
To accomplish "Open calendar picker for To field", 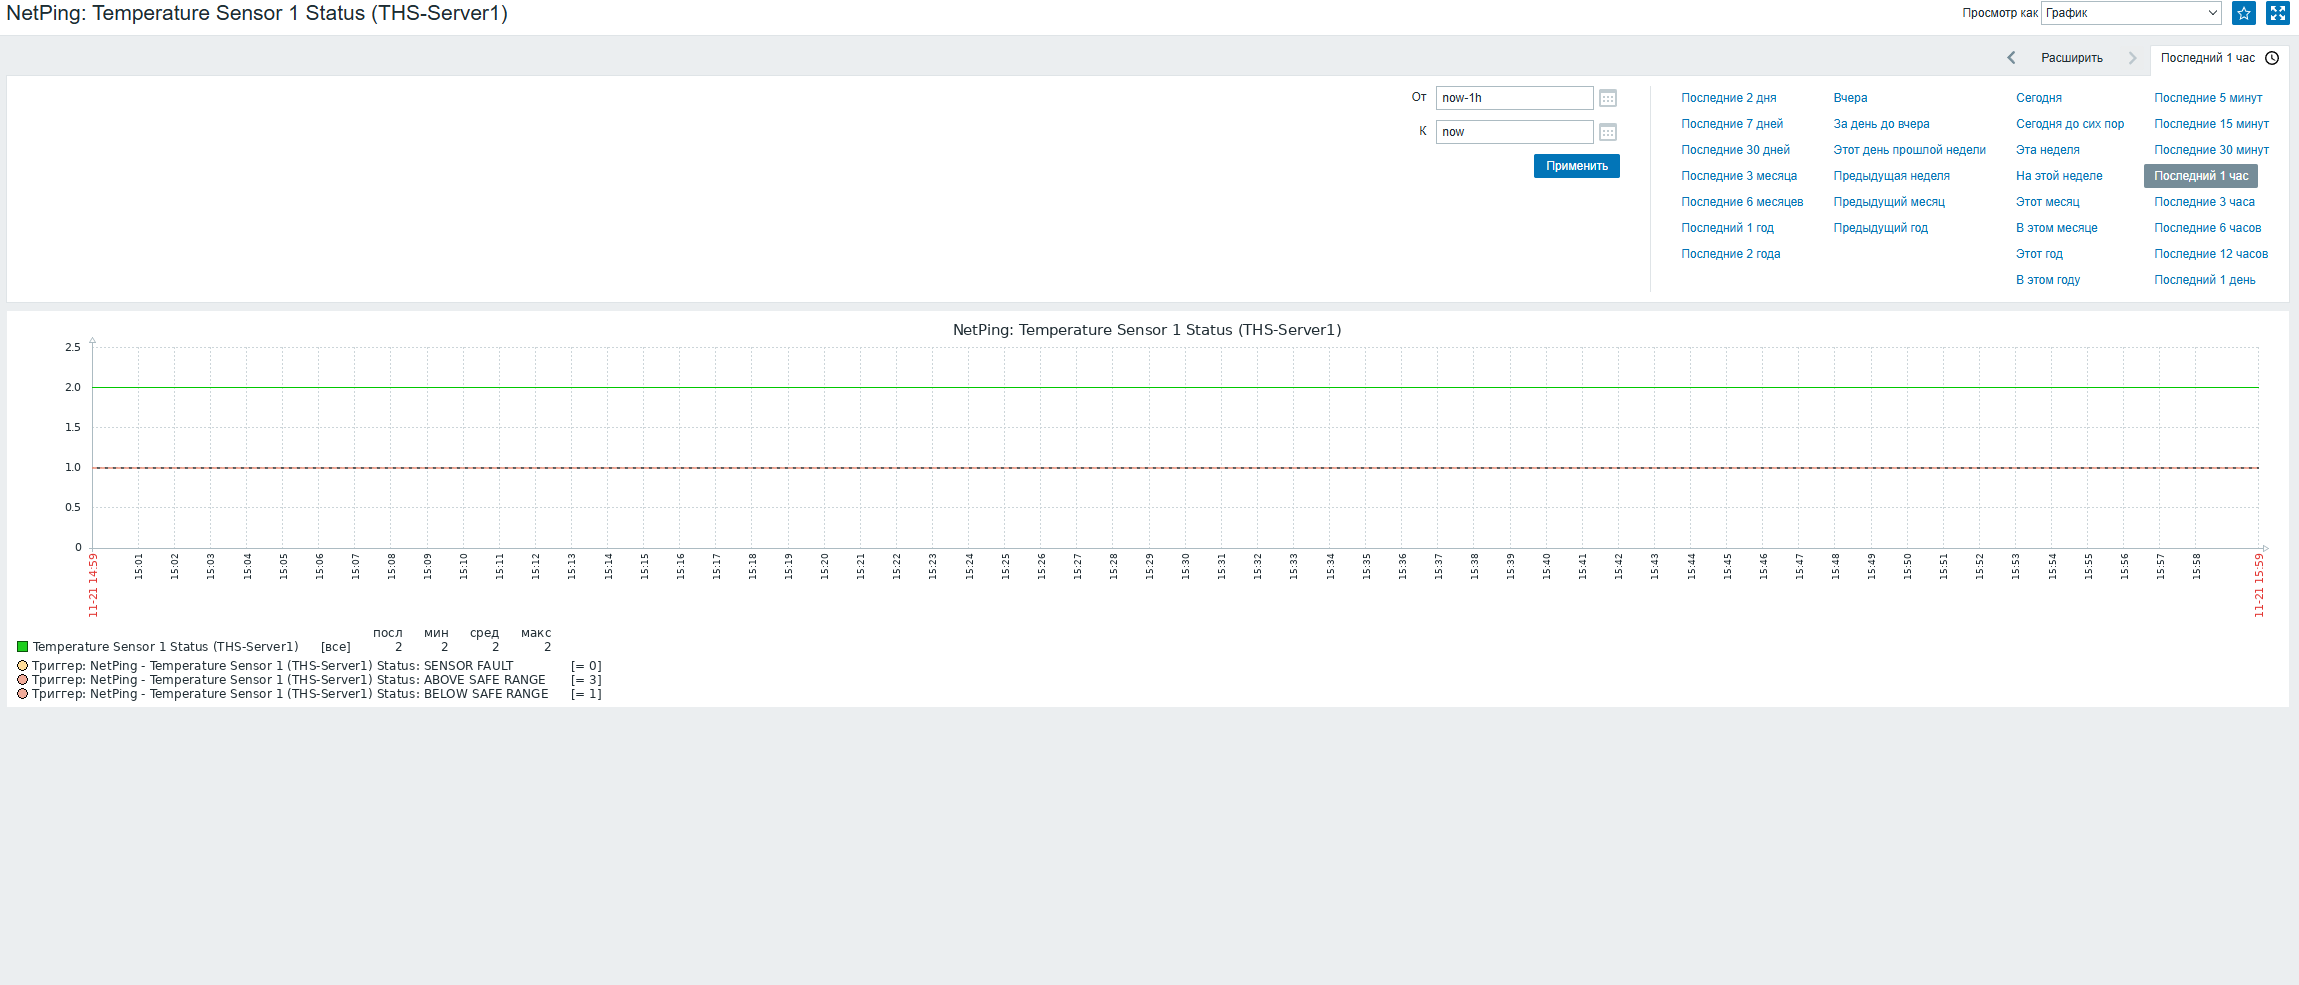I will (x=1608, y=132).
